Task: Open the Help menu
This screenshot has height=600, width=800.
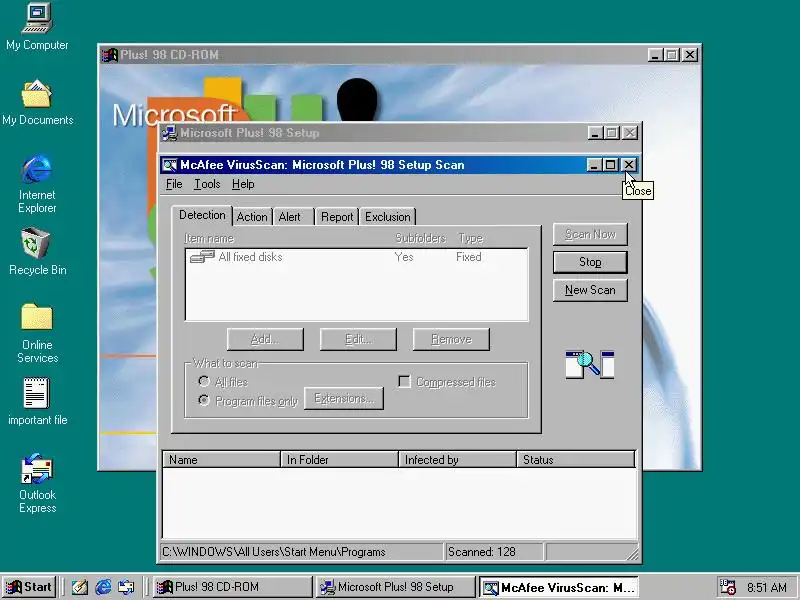Action: tap(243, 184)
